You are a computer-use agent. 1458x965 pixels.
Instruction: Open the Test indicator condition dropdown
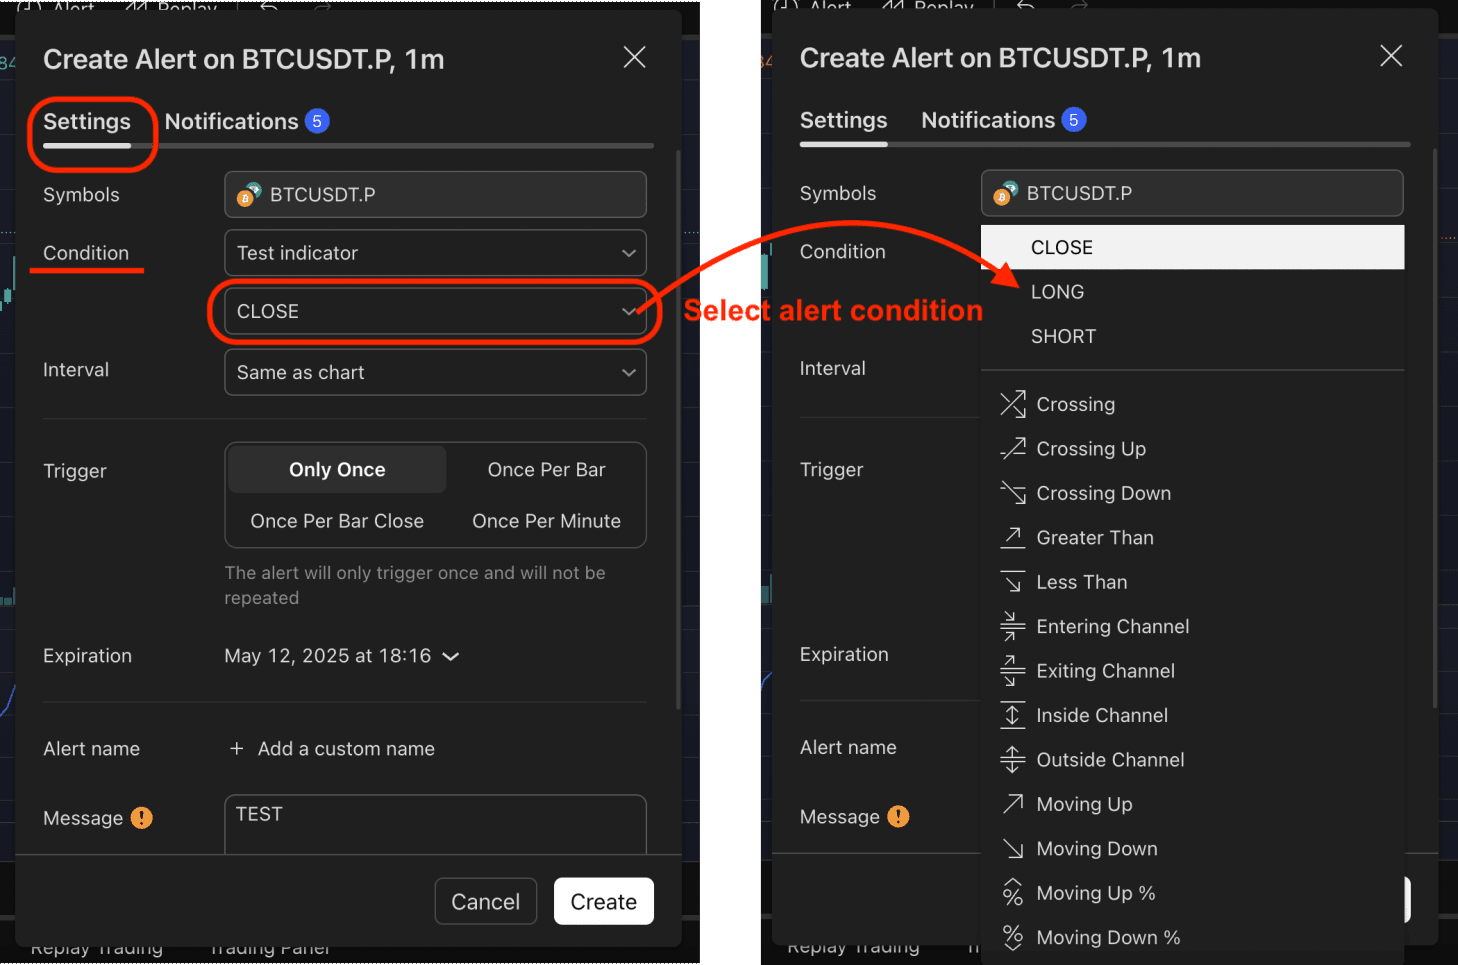[x=435, y=253]
